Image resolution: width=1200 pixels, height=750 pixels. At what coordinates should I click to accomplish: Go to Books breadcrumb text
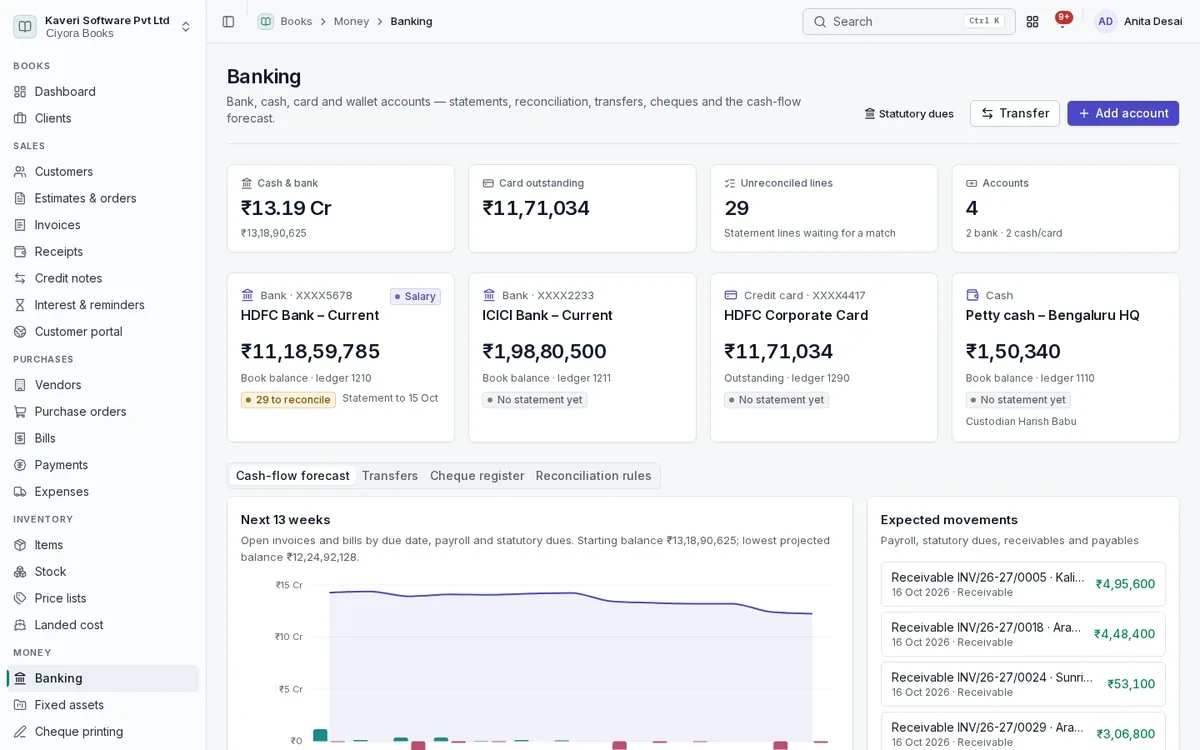(296, 21)
